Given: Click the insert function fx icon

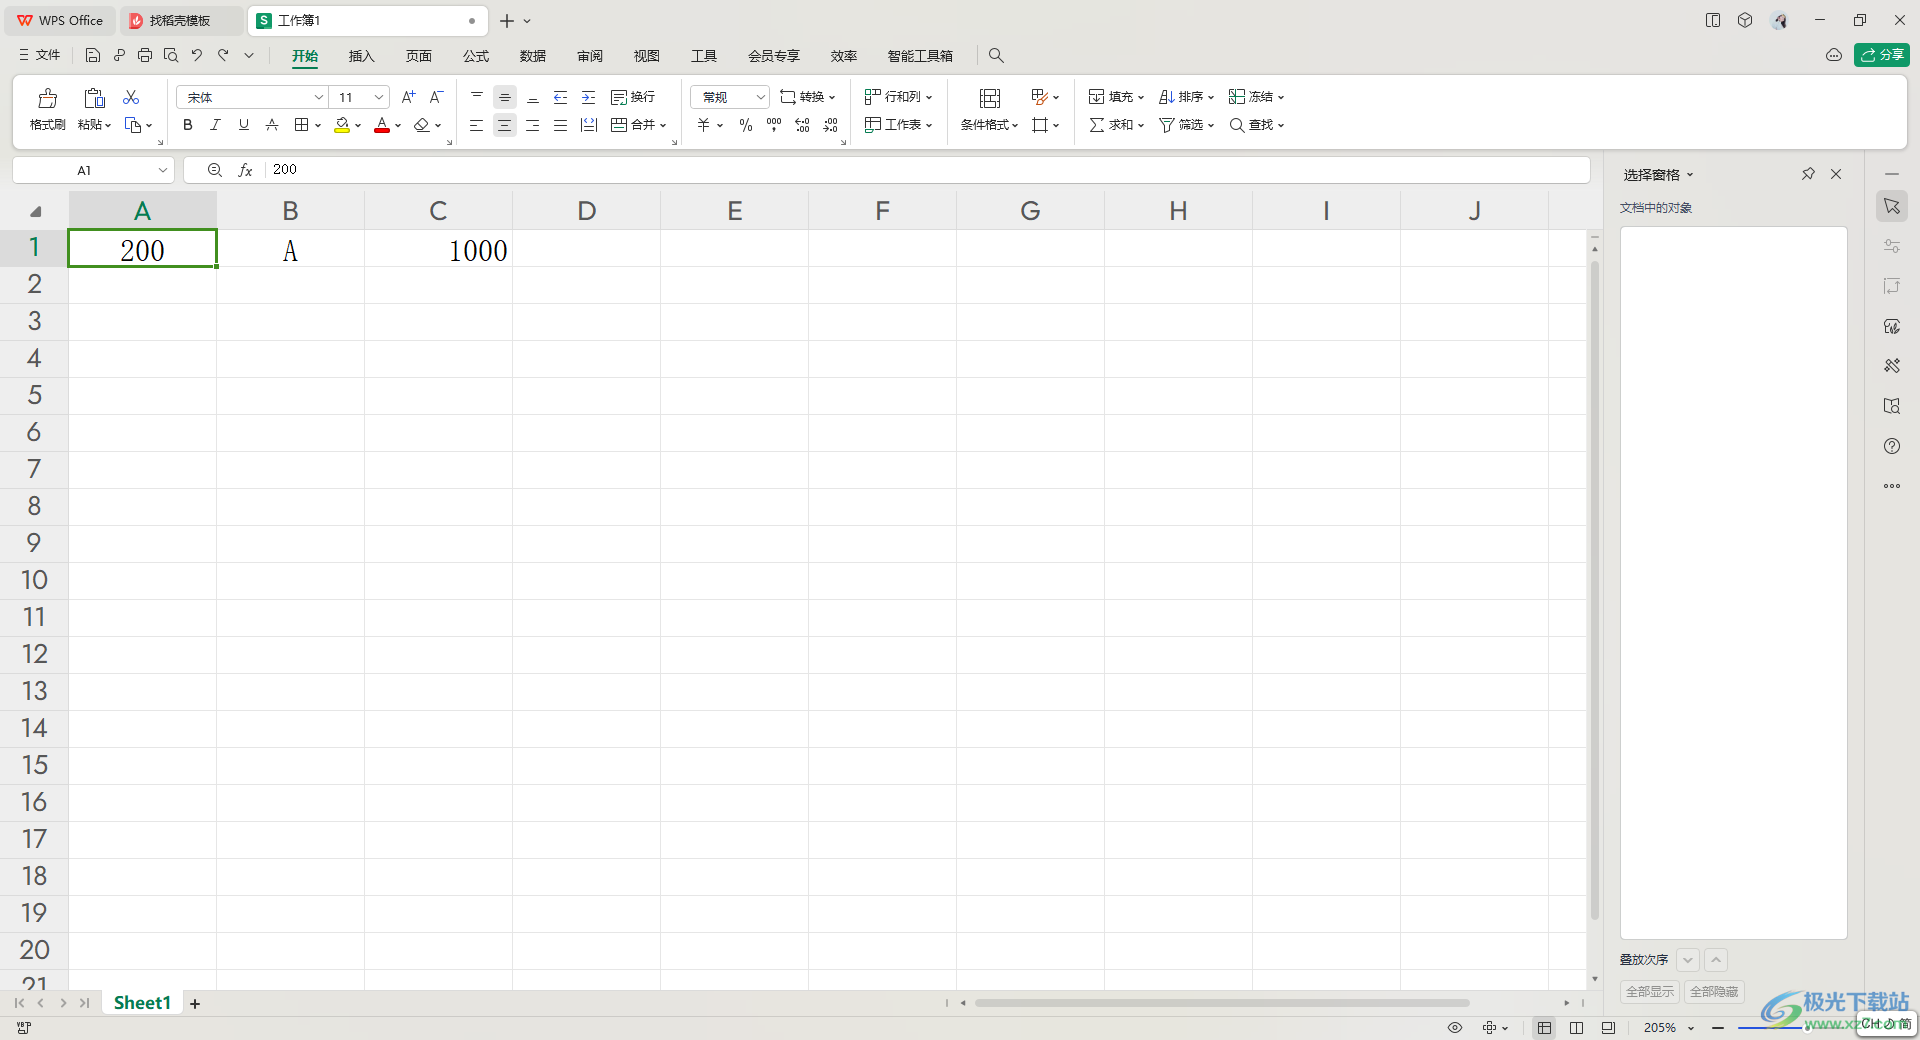Looking at the screenshot, I should tap(245, 170).
